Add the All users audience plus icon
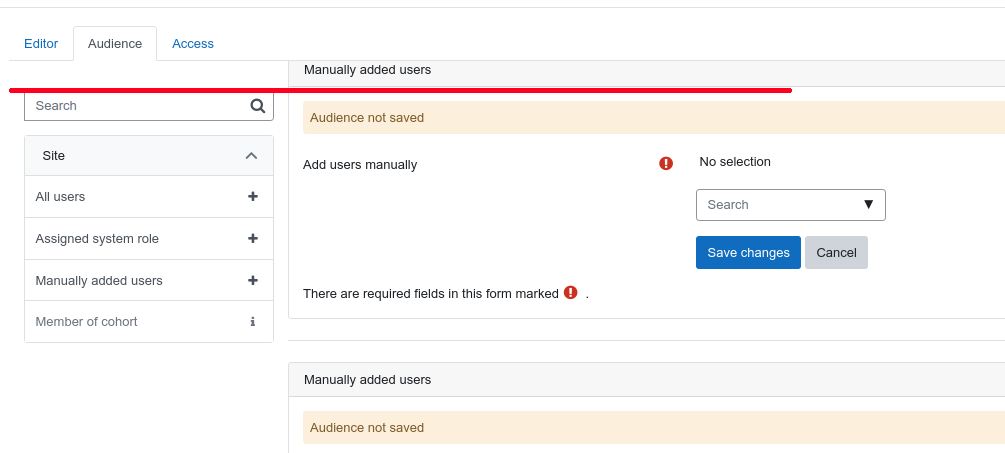 coord(253,197)
